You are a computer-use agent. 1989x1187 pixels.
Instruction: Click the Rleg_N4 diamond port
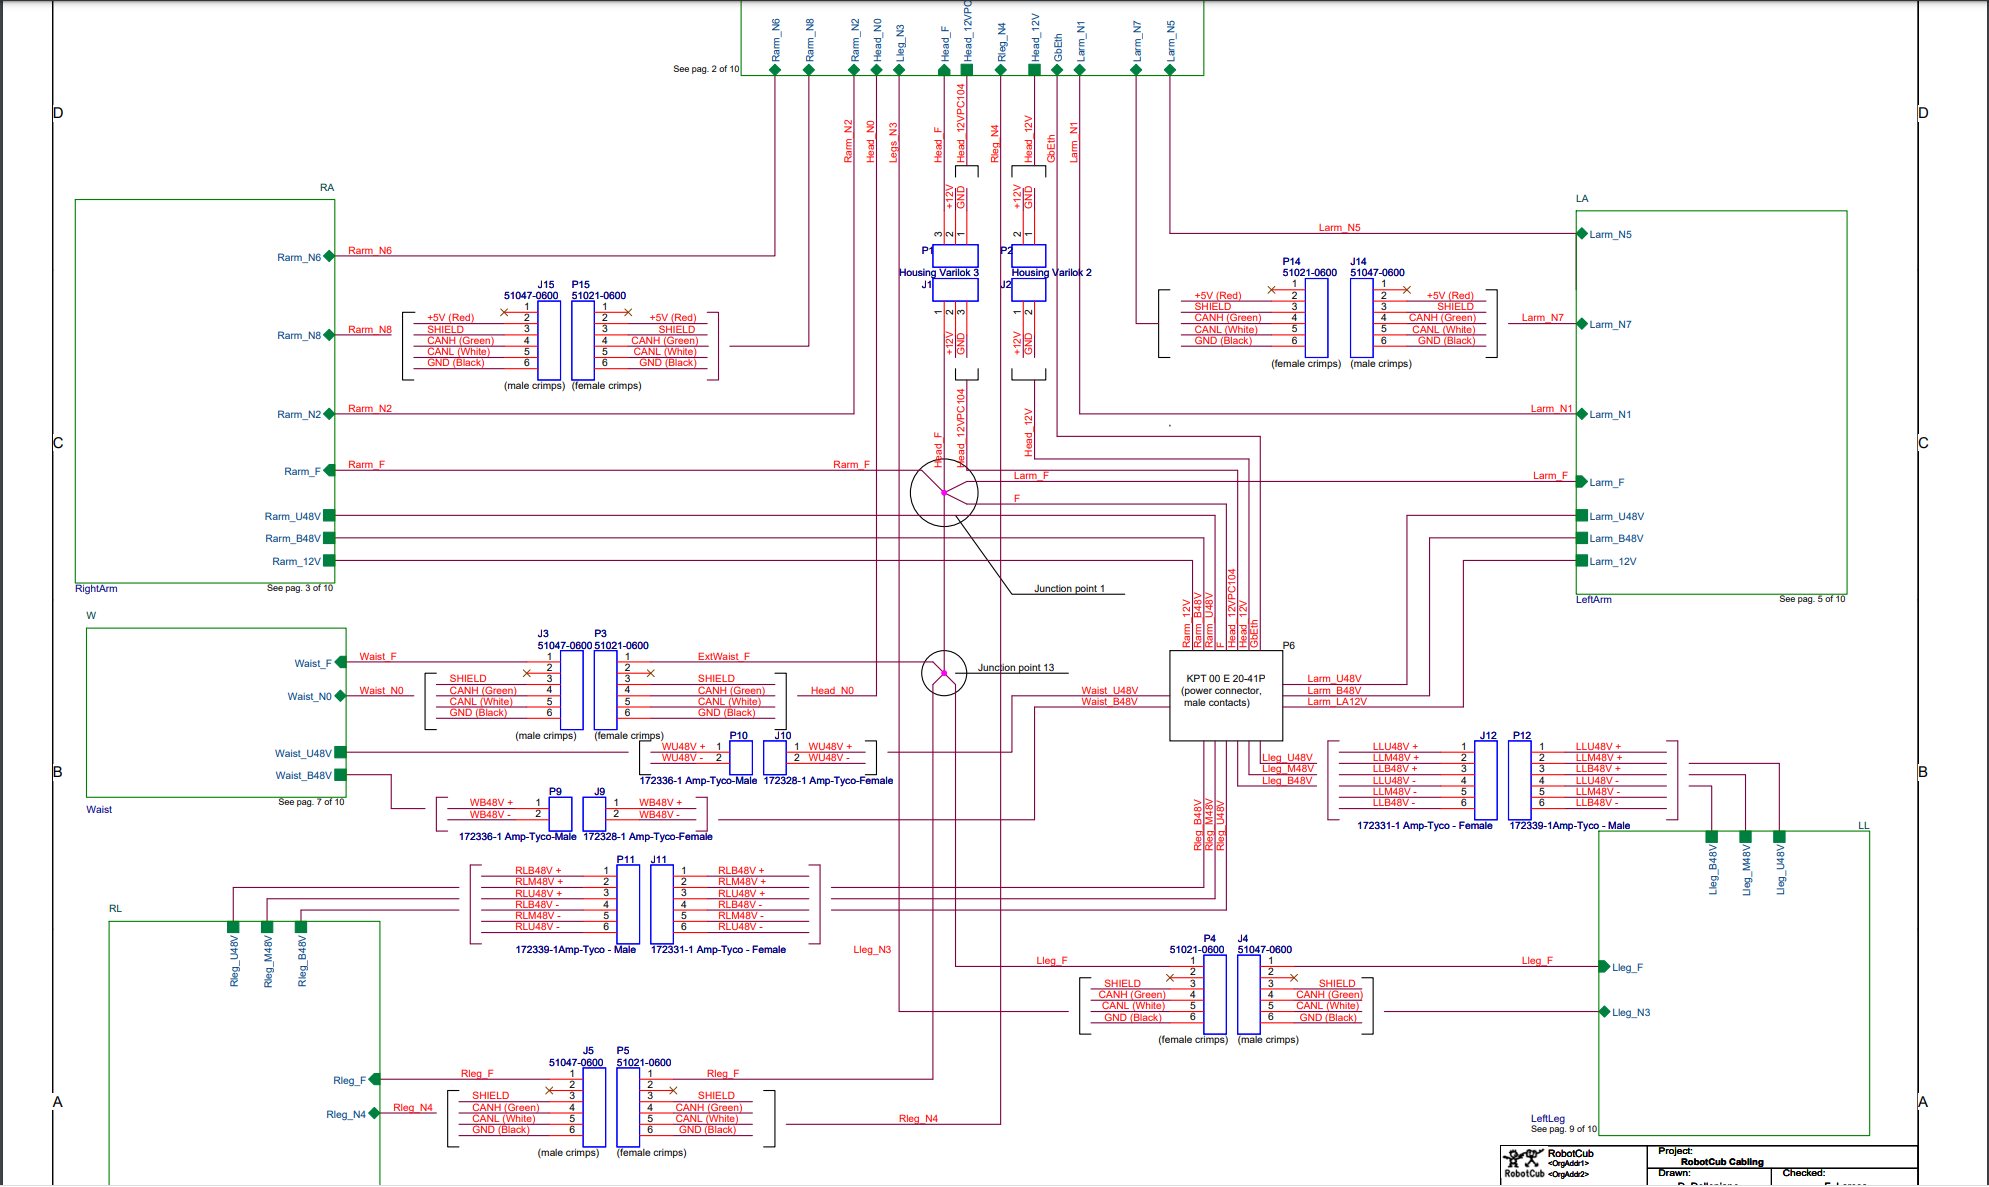374,1113
